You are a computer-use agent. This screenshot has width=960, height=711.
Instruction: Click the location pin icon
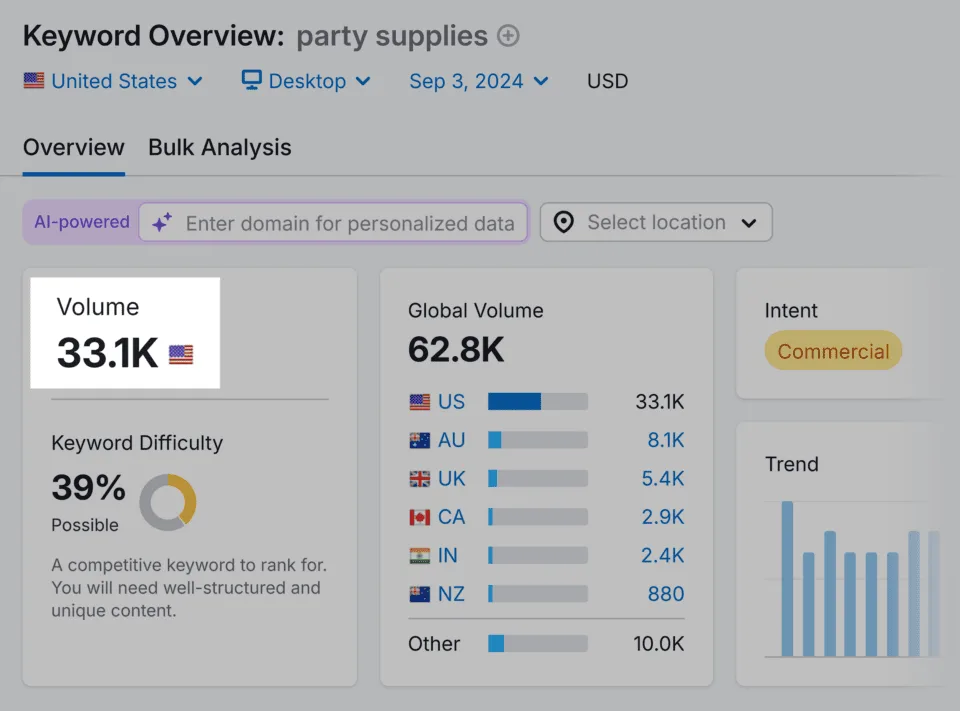pyautogui.click(x=563, y=222)
